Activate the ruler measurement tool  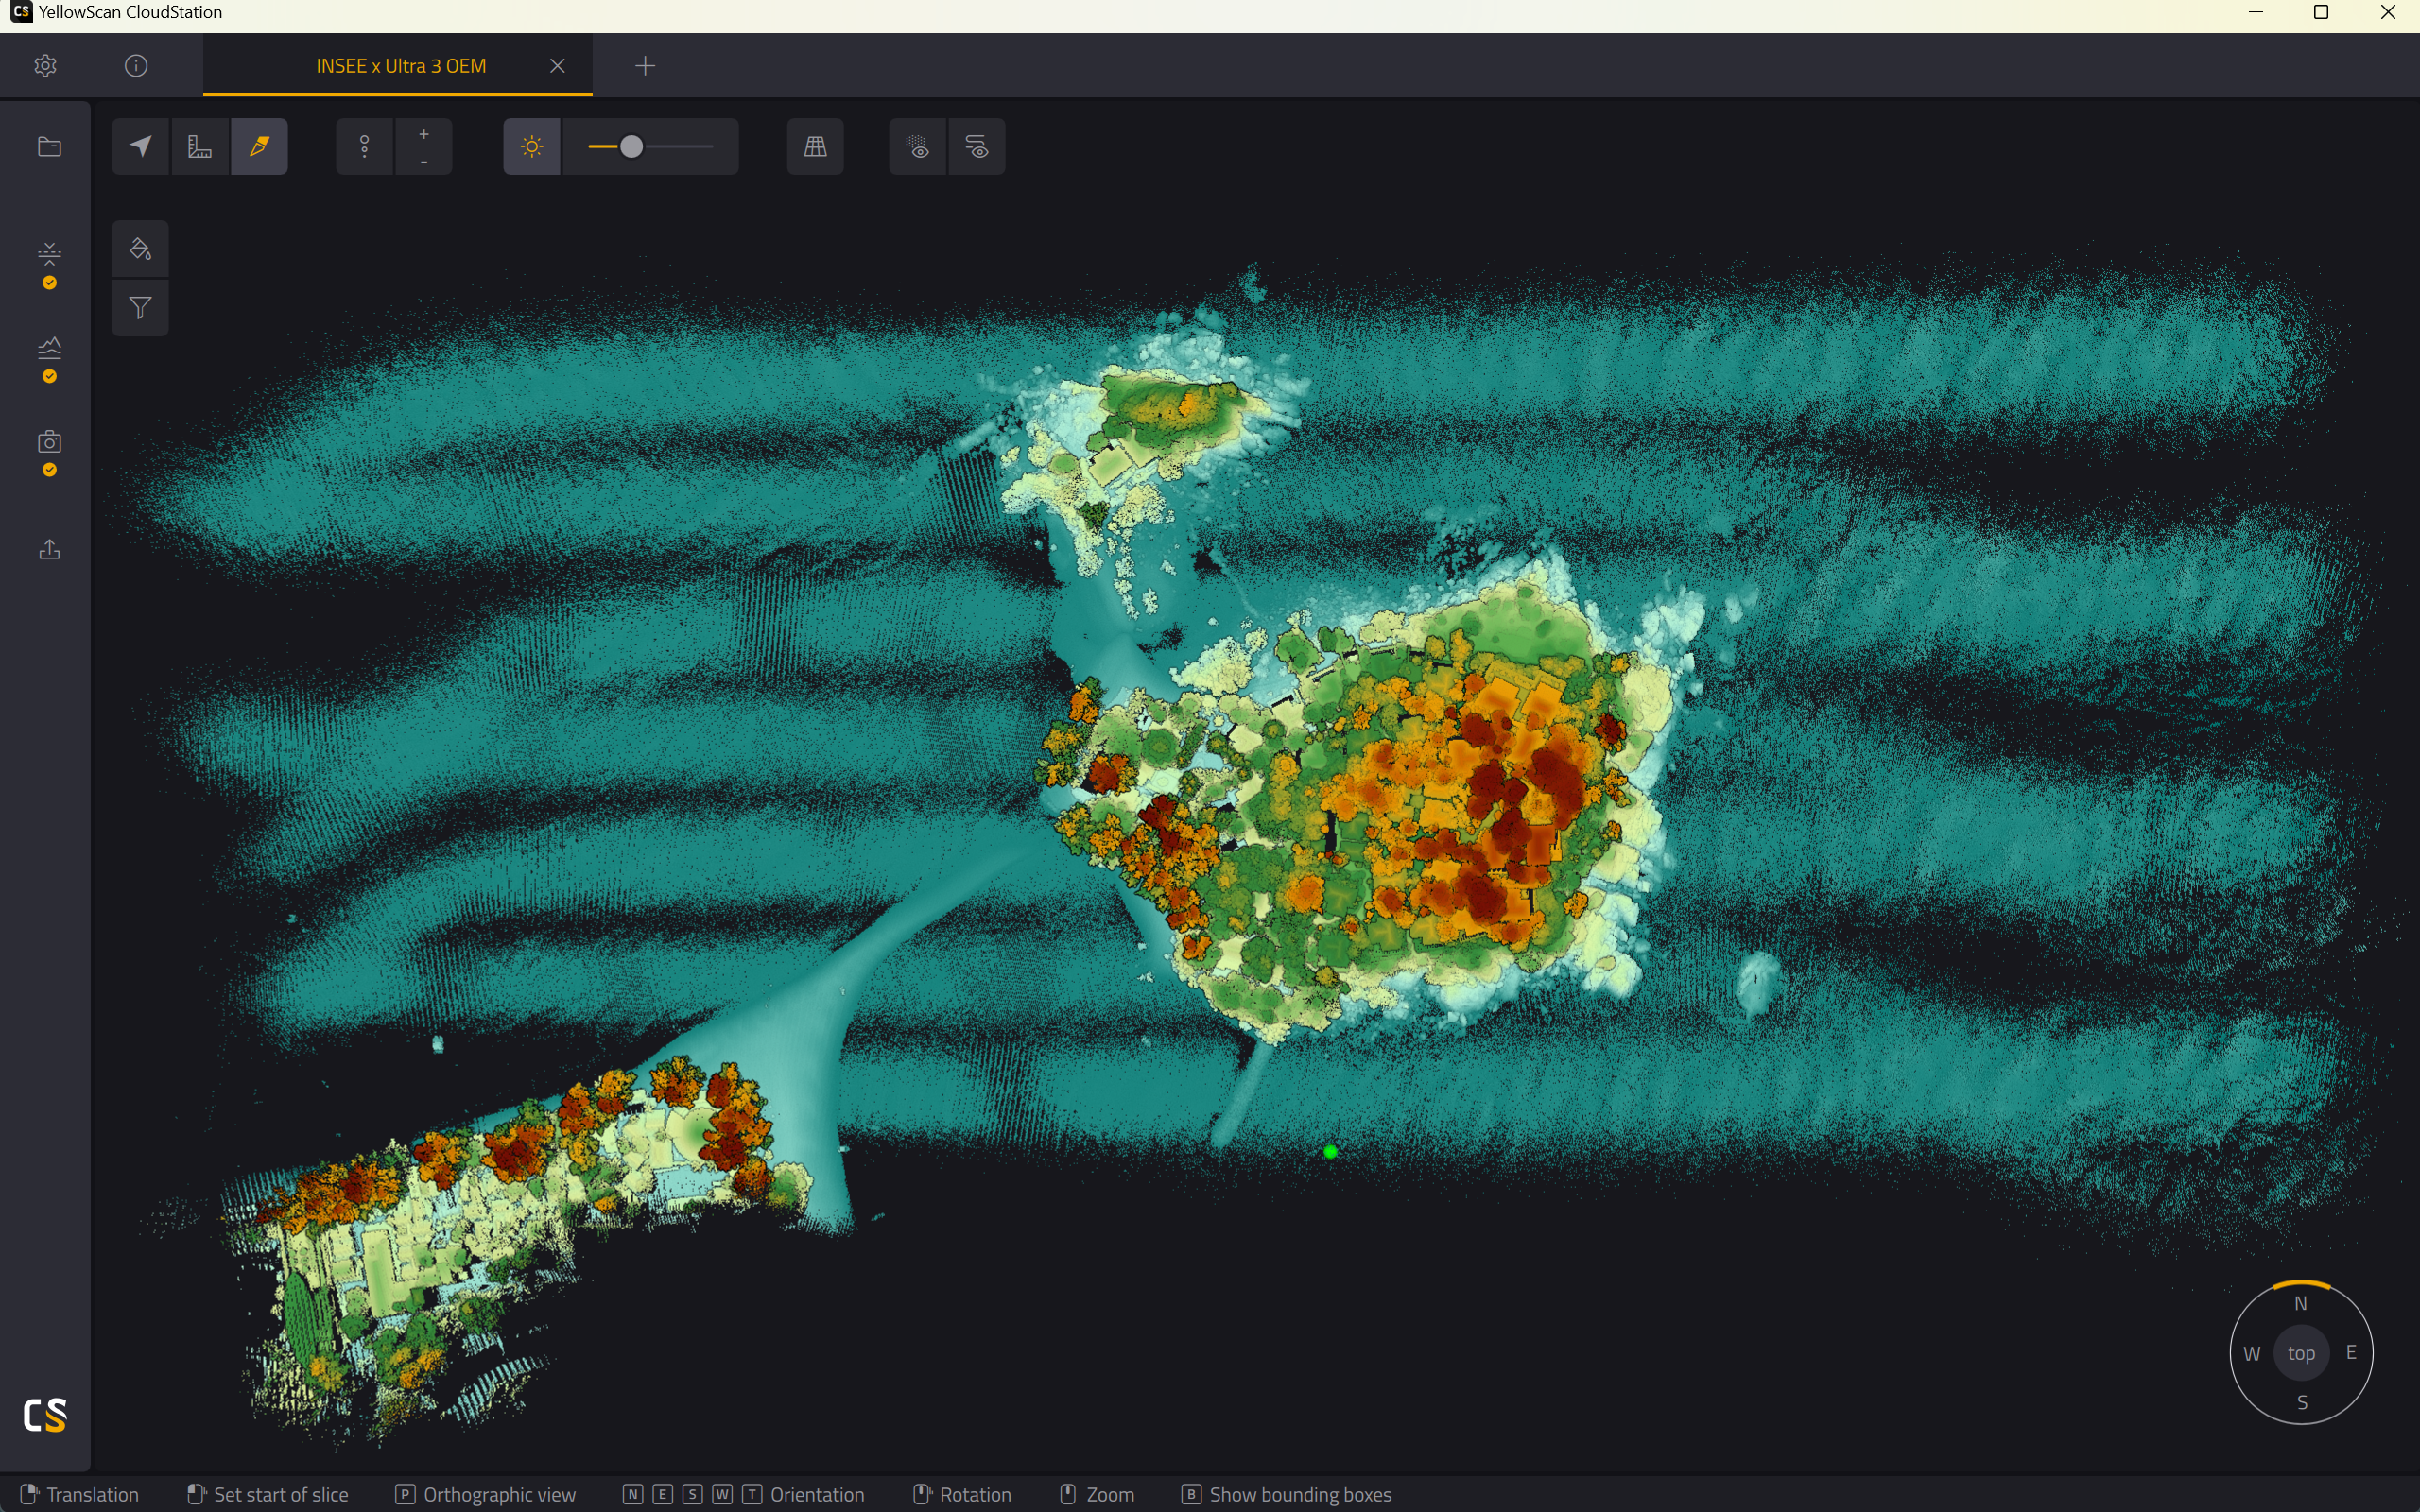[200, 147]
